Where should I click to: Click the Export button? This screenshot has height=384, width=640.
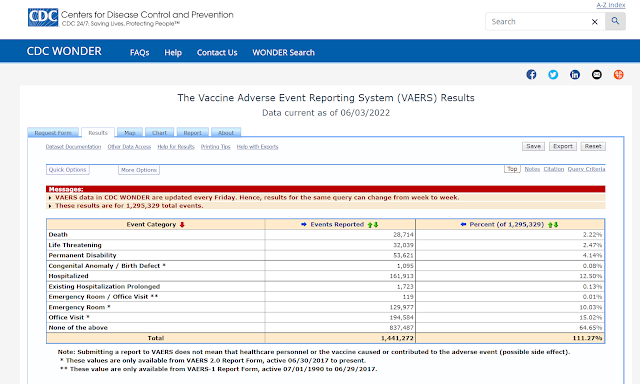coord(563,146)
